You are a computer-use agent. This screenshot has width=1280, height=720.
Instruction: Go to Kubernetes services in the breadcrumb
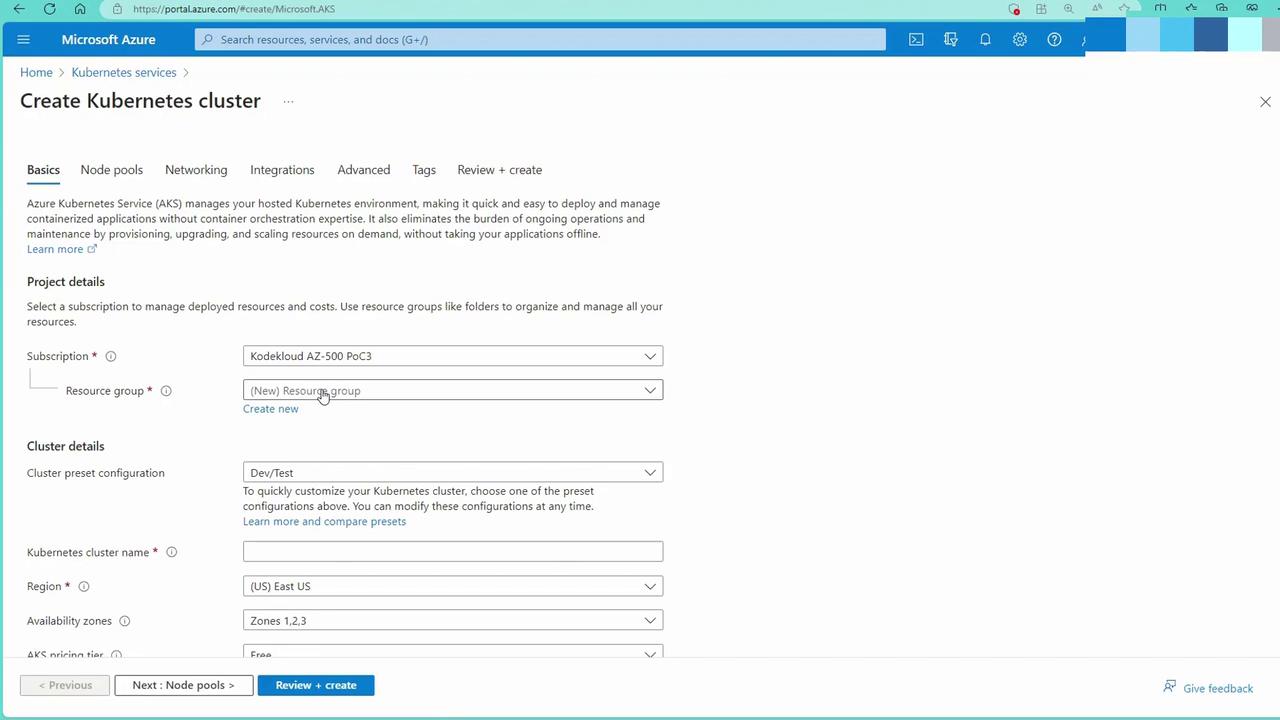pos(124,72)
